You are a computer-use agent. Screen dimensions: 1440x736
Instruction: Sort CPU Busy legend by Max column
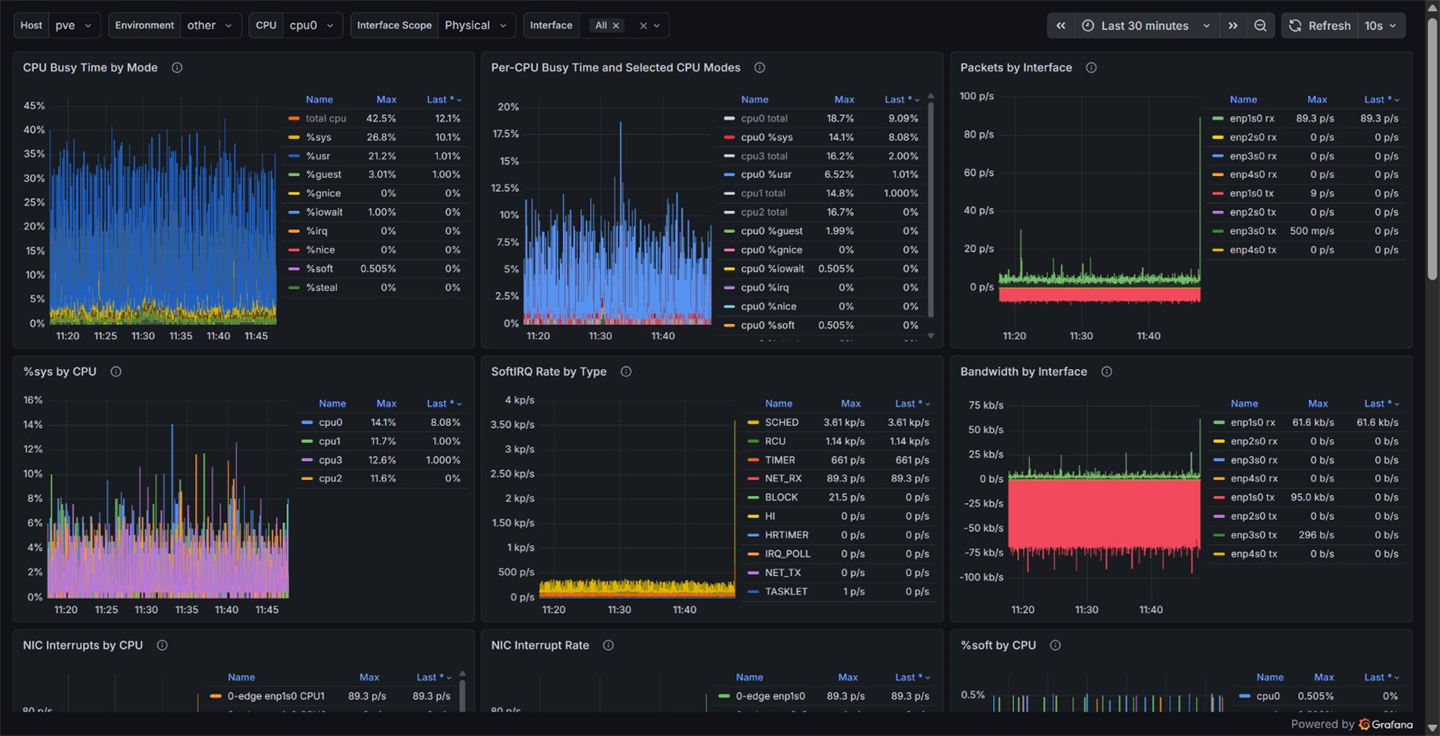[386, 100]
